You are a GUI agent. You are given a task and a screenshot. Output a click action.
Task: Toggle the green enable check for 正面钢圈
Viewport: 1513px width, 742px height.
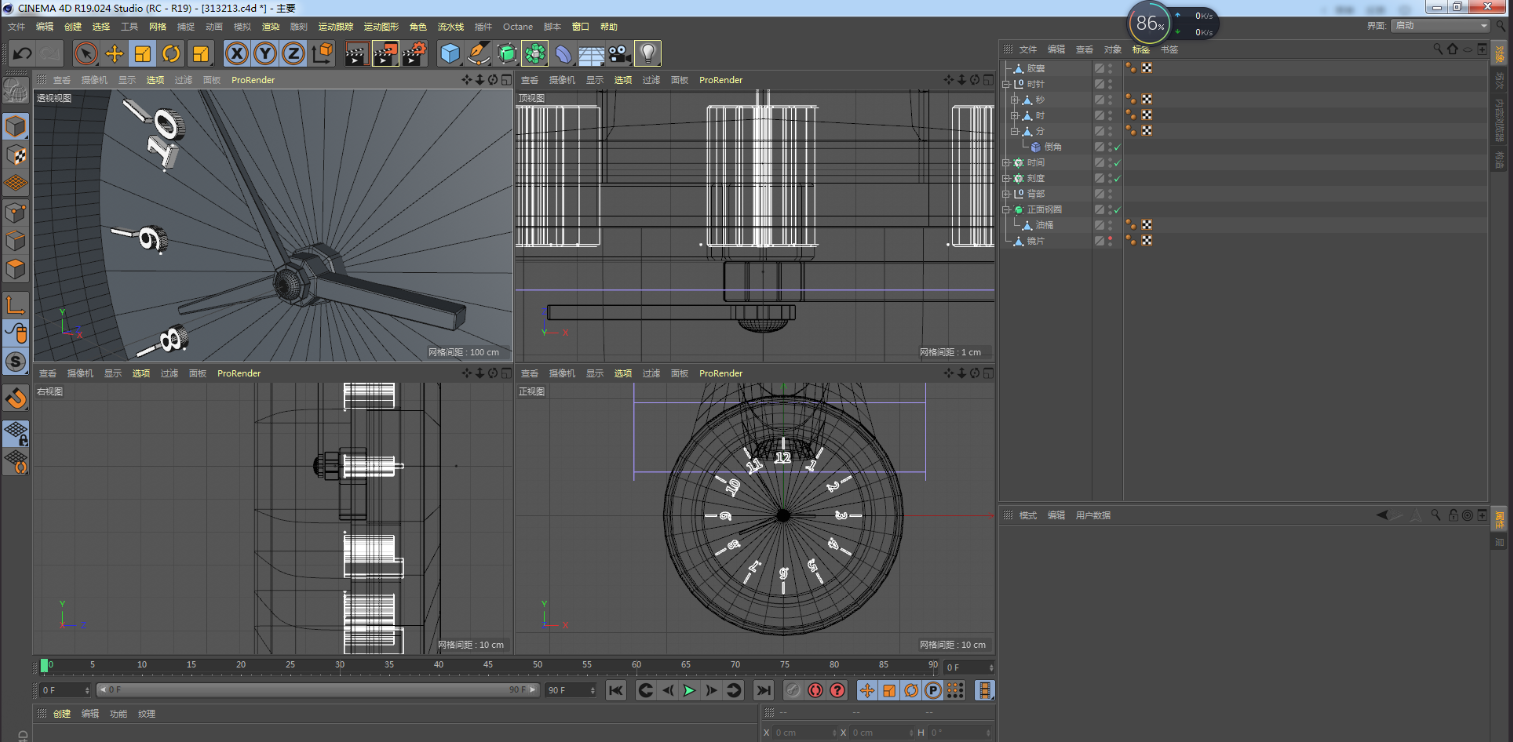1117,209
